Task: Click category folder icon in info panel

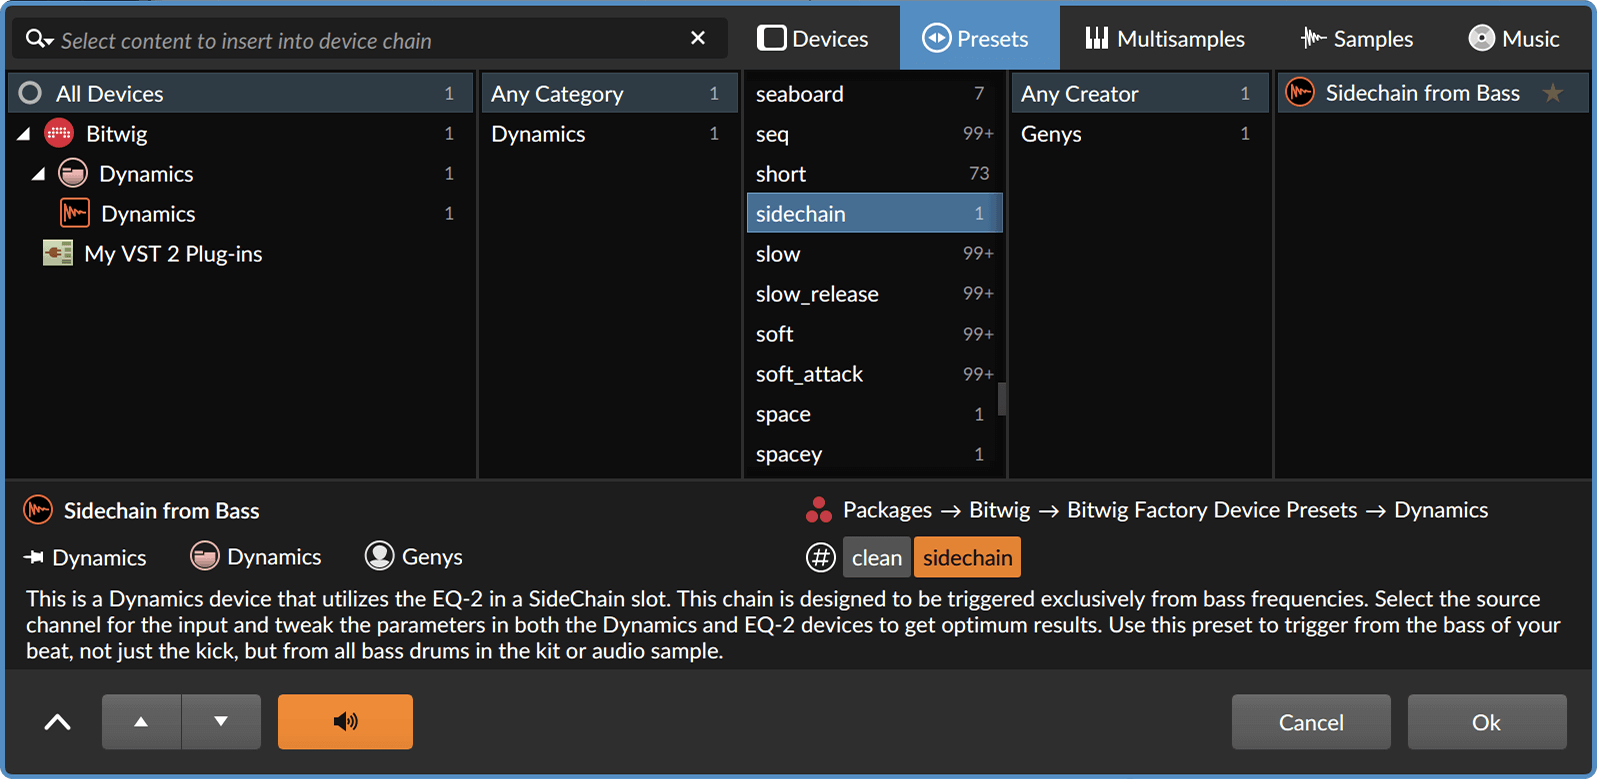Action: 204,556
